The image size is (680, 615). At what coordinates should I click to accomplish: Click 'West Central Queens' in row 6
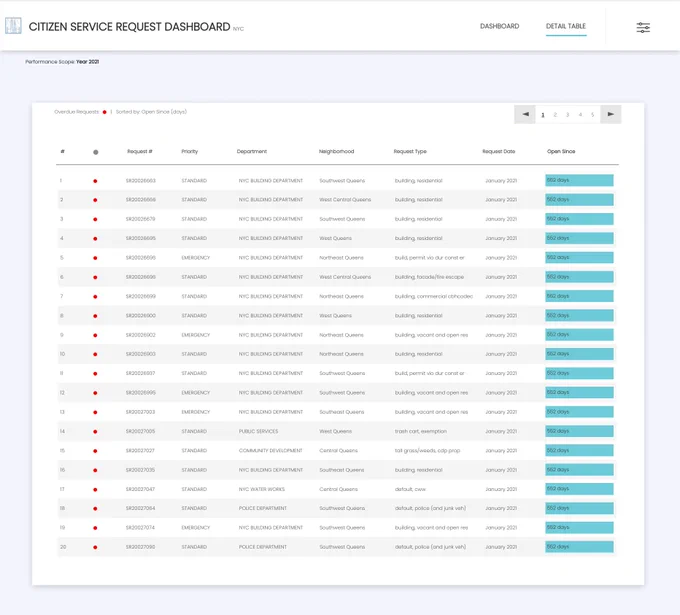(x=345, y=277)
